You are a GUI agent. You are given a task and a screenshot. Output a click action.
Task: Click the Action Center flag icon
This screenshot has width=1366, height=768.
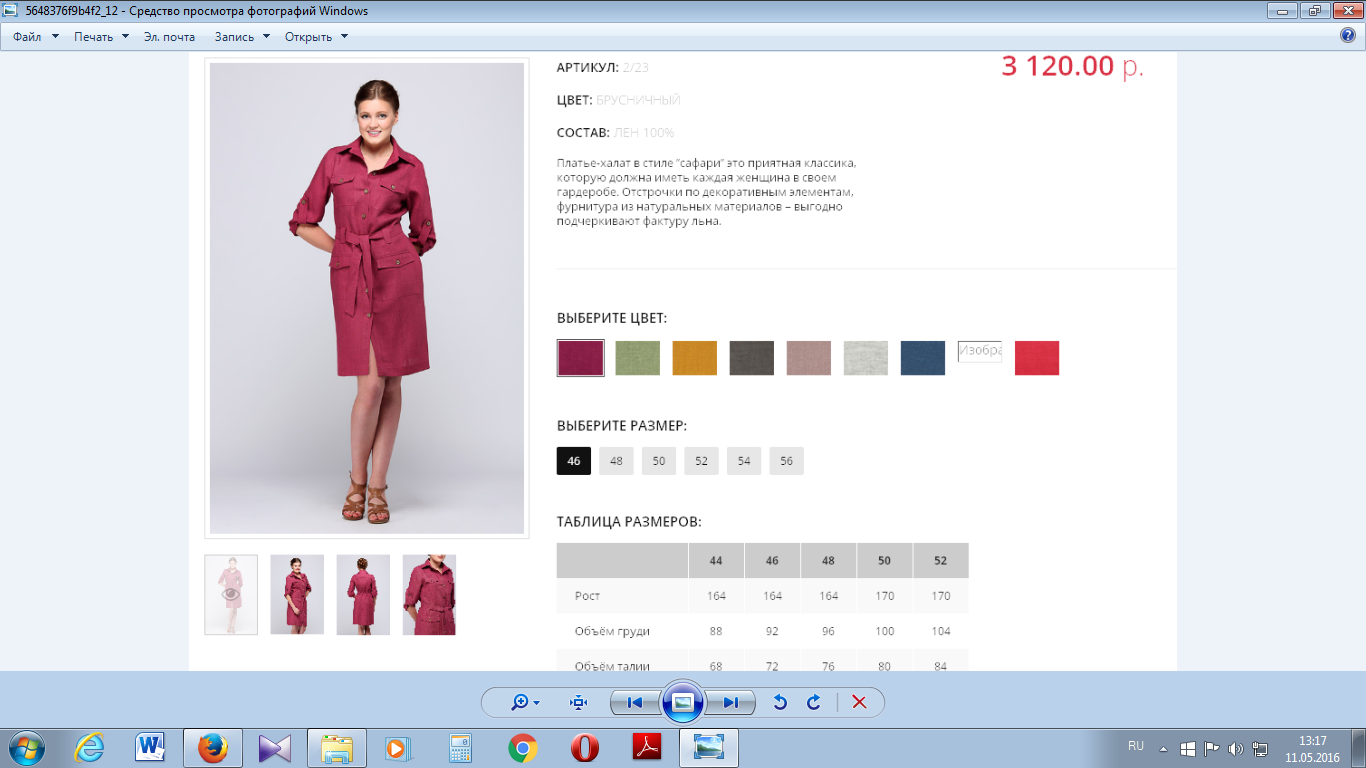coord(1211,748)
